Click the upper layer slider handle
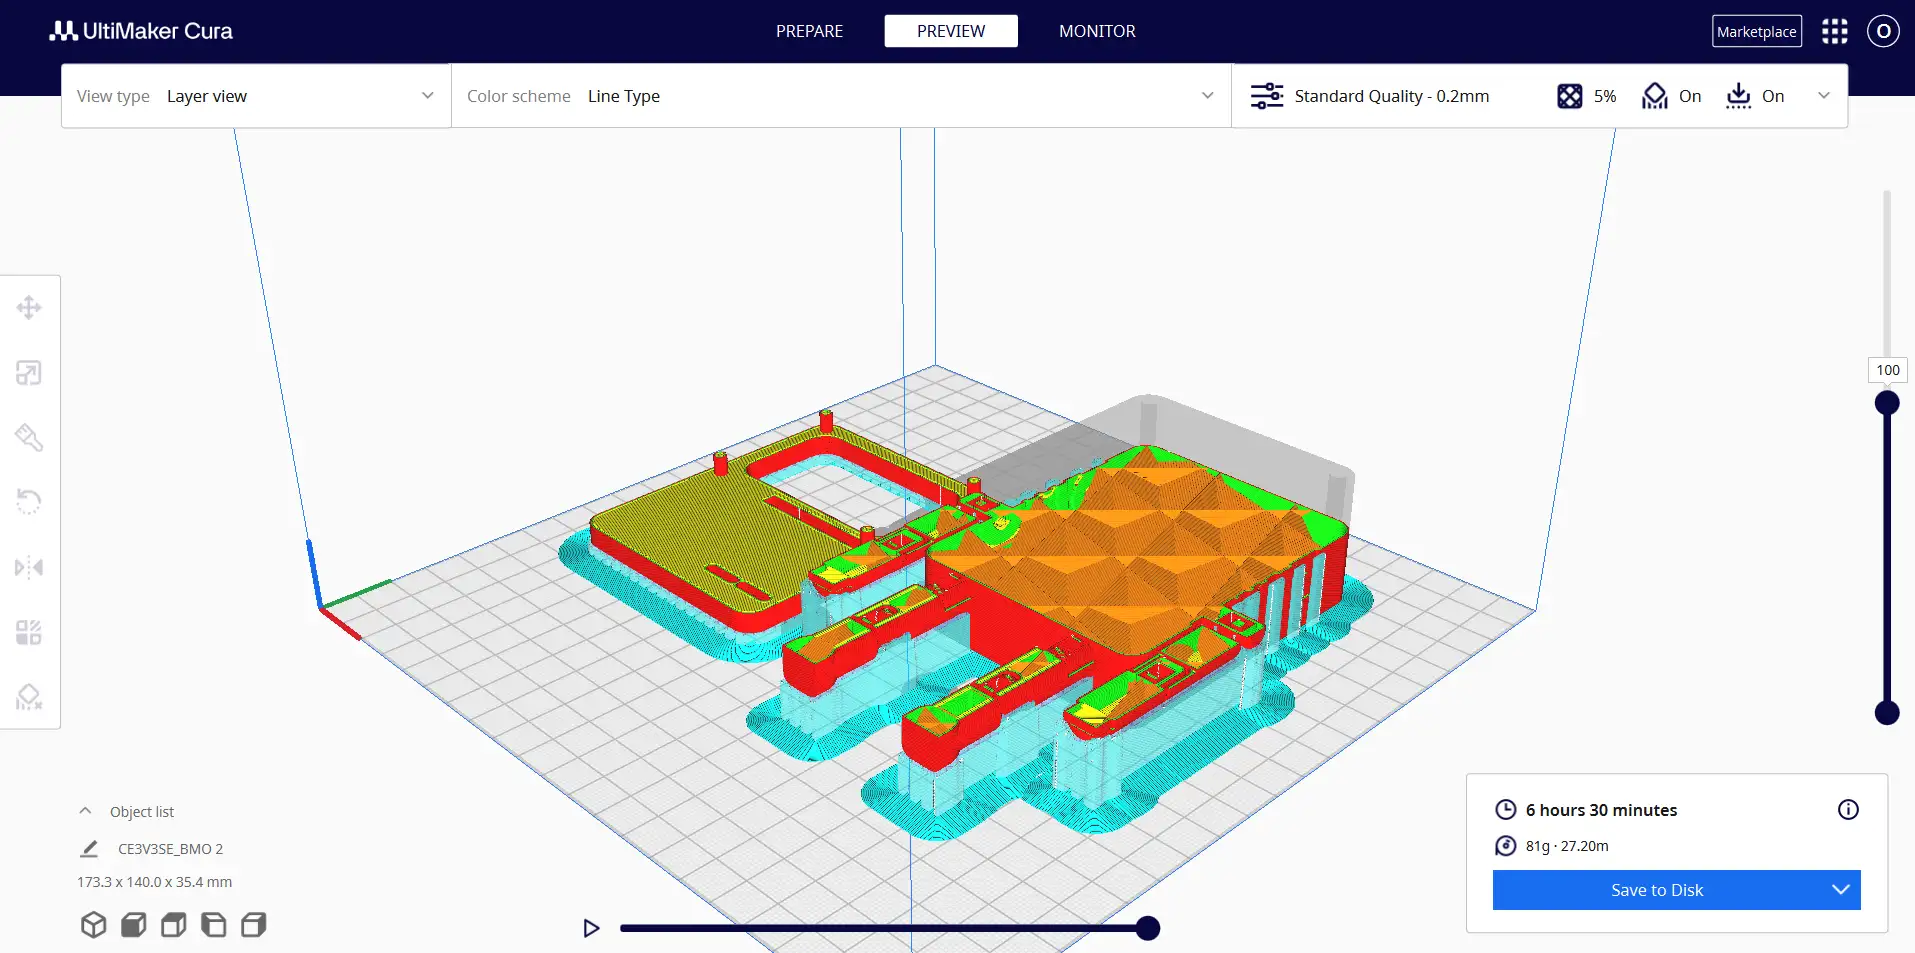The height and width of the screenshot is (953, 1915). point(1887,403)
